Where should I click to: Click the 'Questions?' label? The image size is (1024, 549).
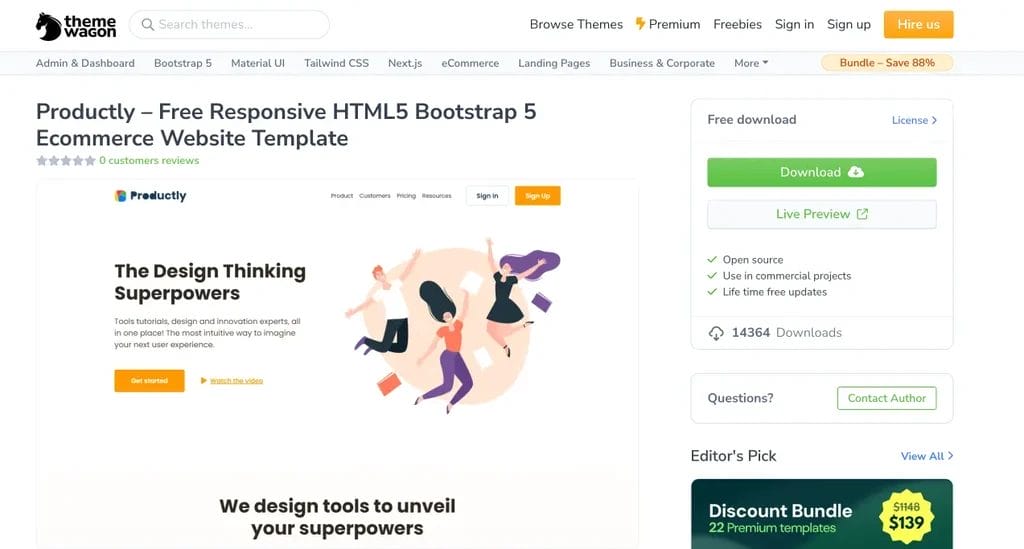(740, 398)
